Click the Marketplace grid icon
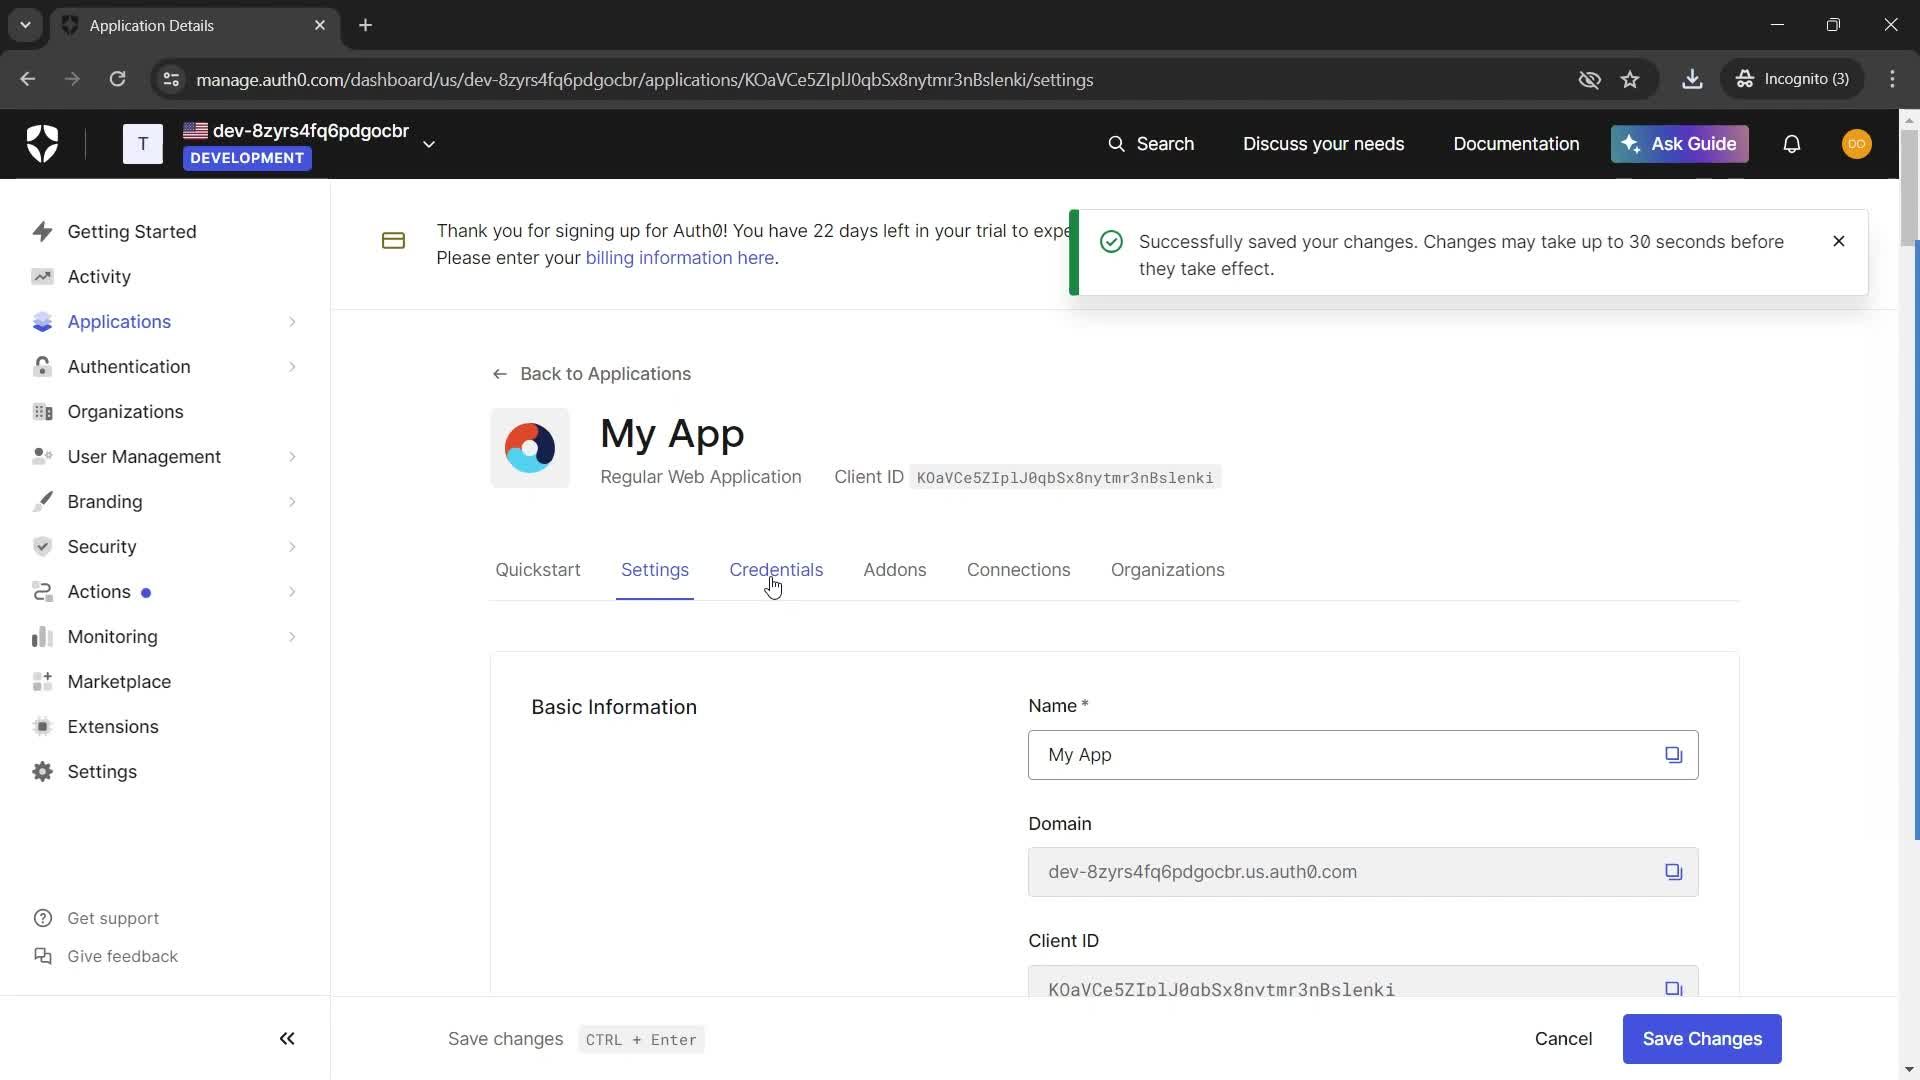1920x1080 pixels. (42, 681)
